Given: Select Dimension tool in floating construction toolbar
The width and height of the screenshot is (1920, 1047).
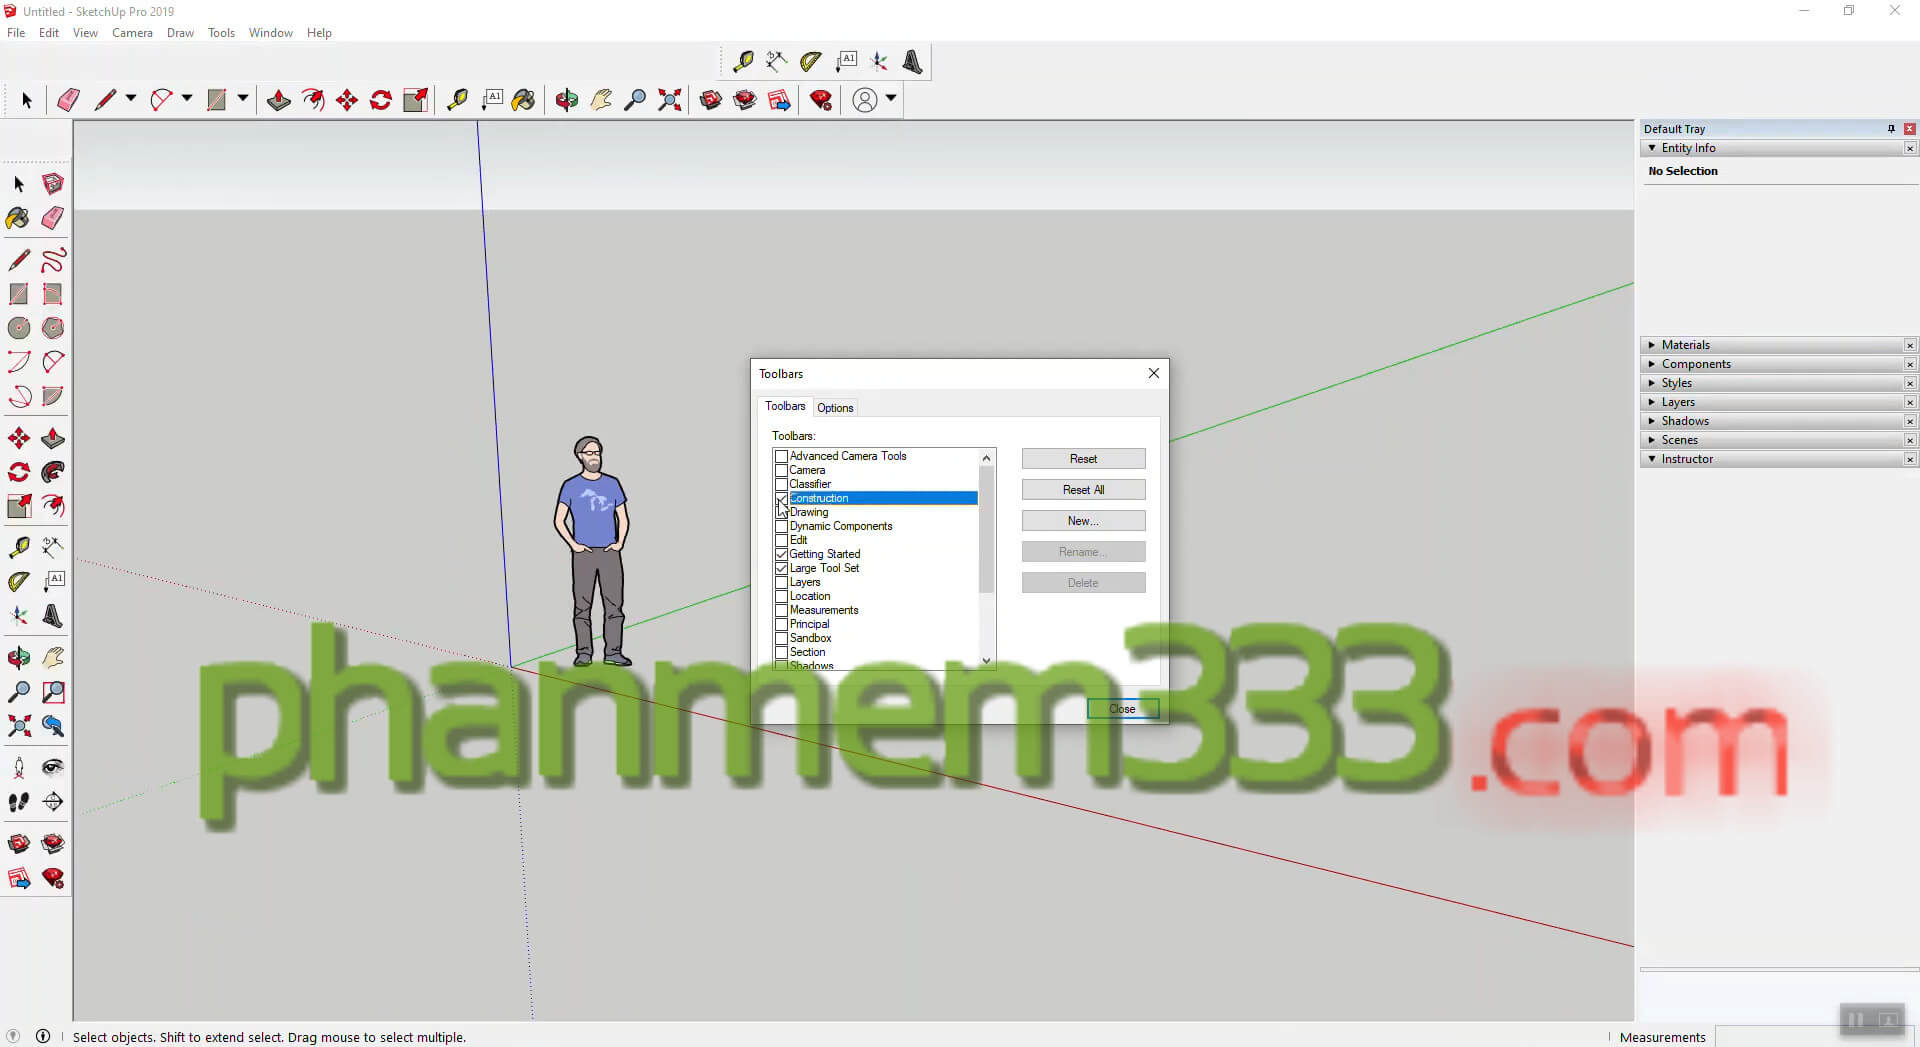Looking at the screenshot, I should tap(776, 62).
